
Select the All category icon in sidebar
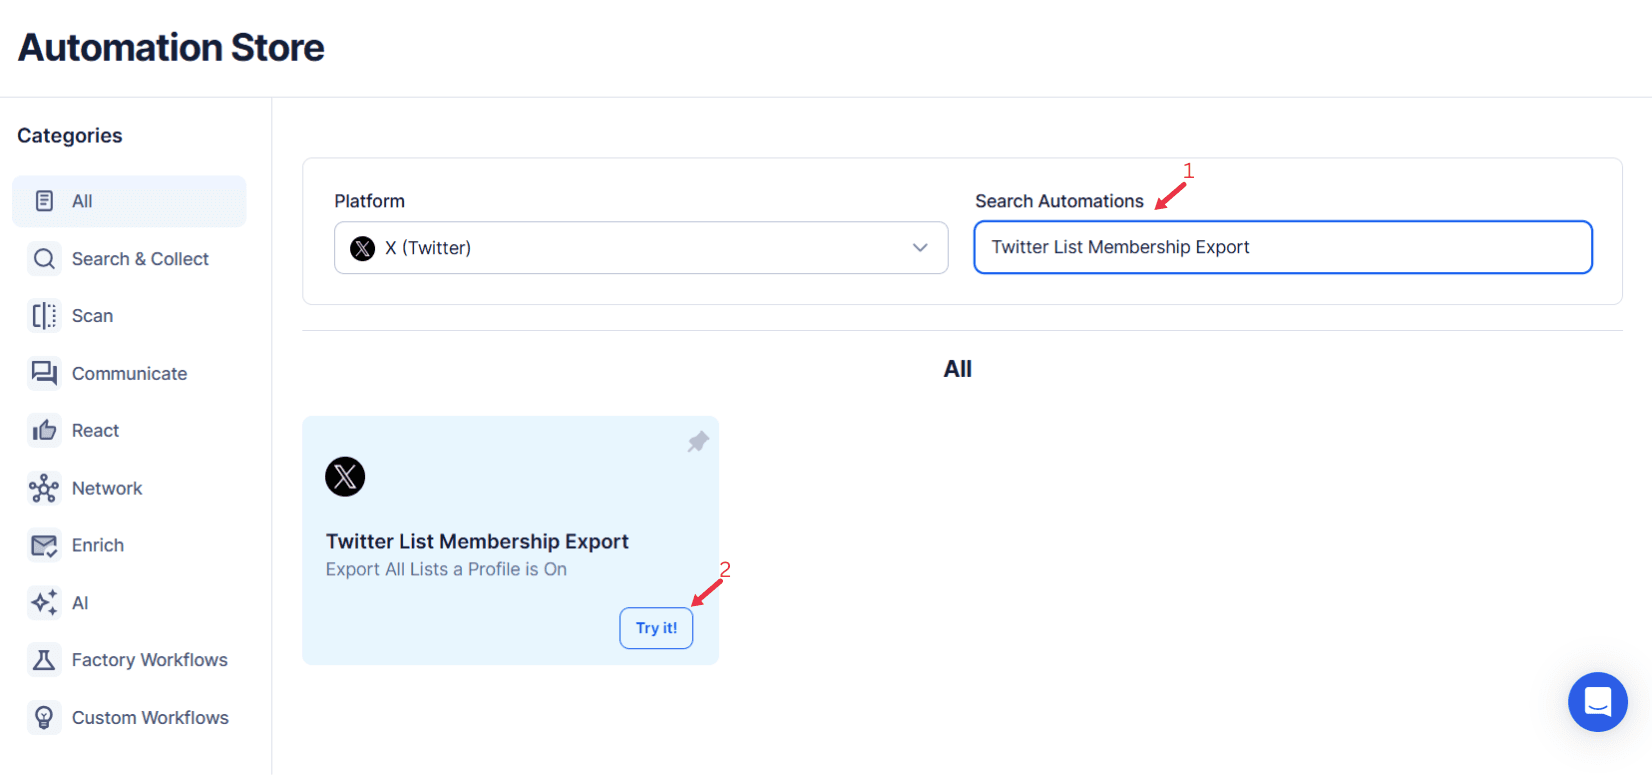coord(44,200)
